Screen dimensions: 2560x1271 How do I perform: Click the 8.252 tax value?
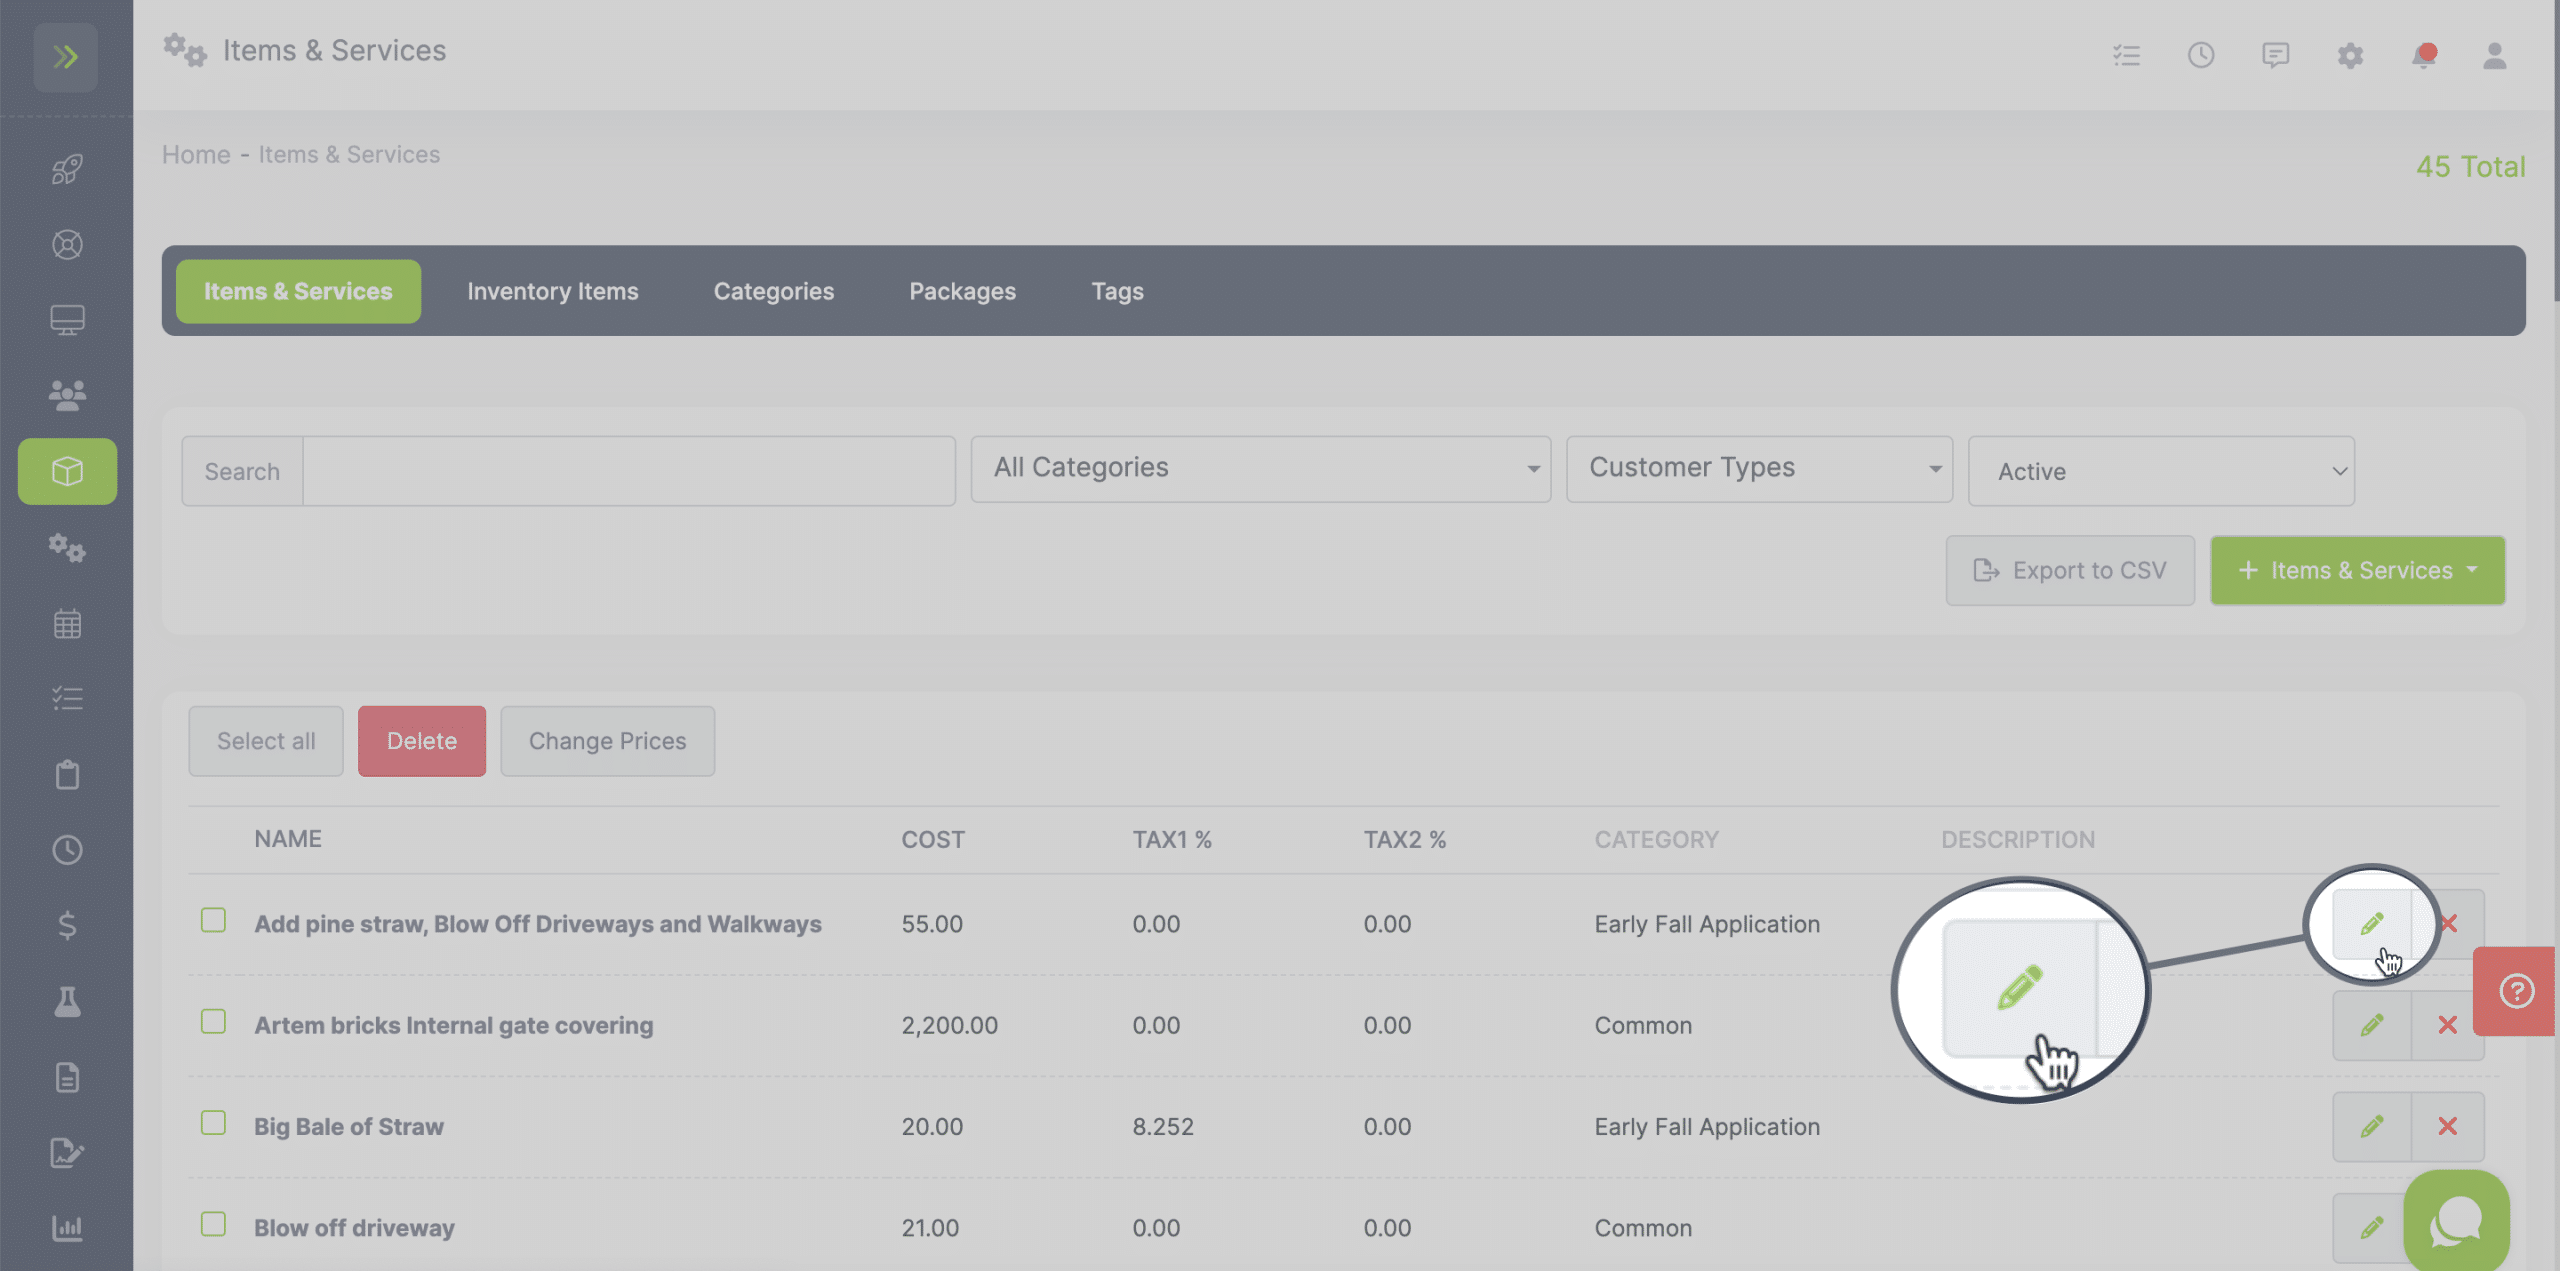pyautogui.click(x=1163, y=1127)
